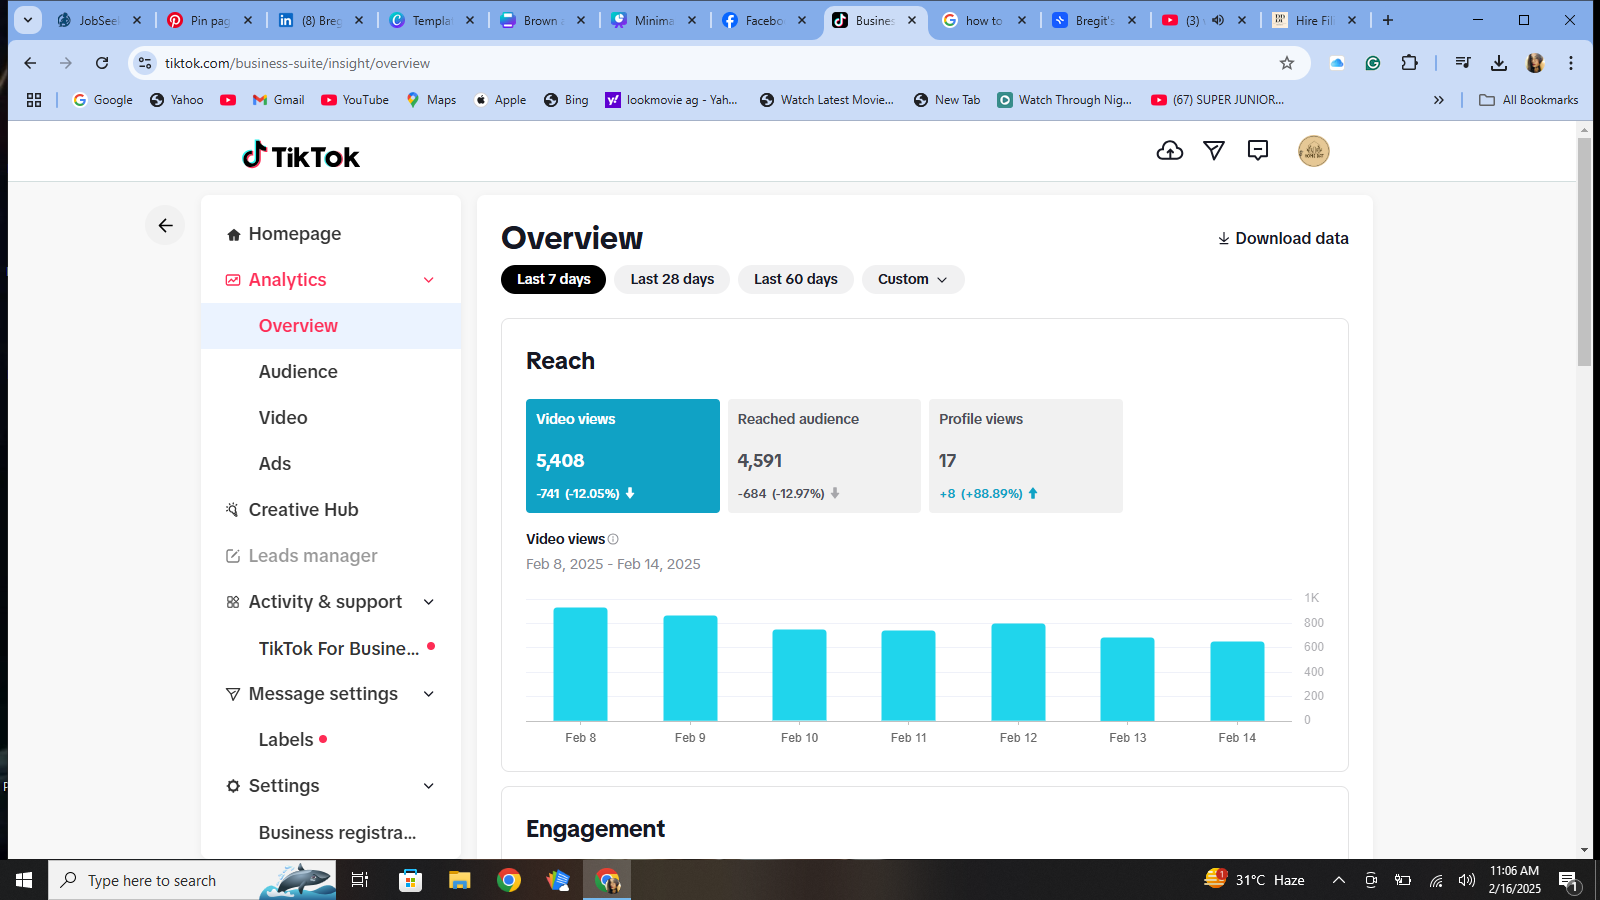This screenshot has width=1600, height=900.
Task: Click Download data
Action: click(1283, 238)
